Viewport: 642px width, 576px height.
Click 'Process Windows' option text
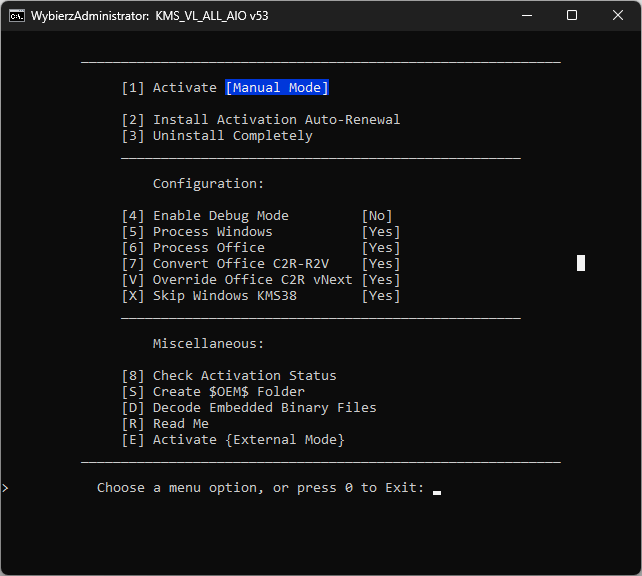pos(212,232)
